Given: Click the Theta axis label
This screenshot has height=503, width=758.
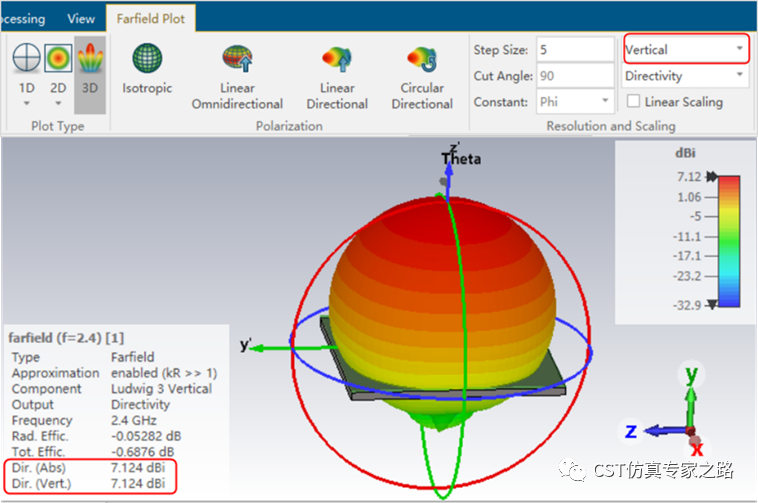Looking at the screenshot, I should [x=461, y=158].
